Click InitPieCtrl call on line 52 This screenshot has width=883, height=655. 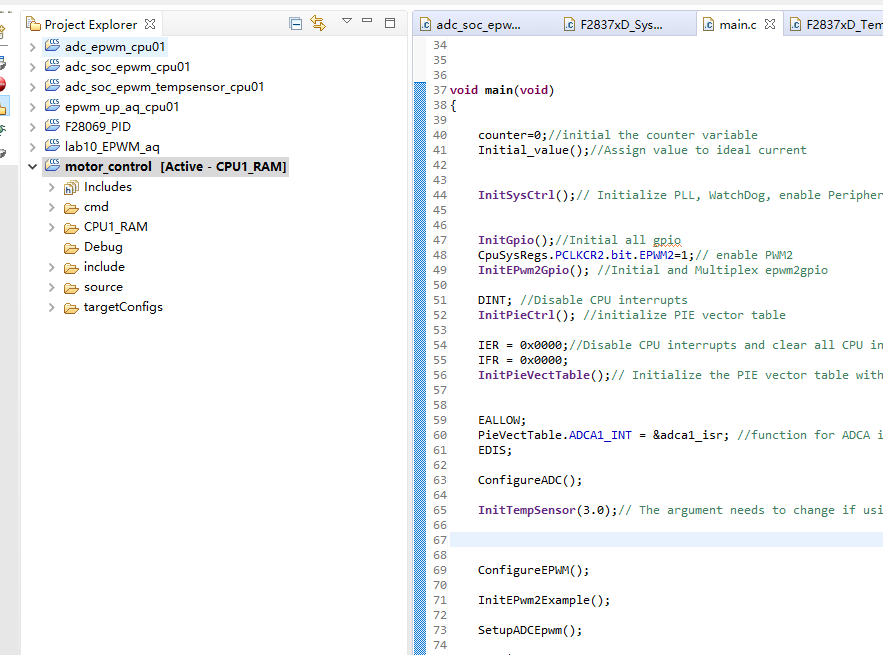516,315
